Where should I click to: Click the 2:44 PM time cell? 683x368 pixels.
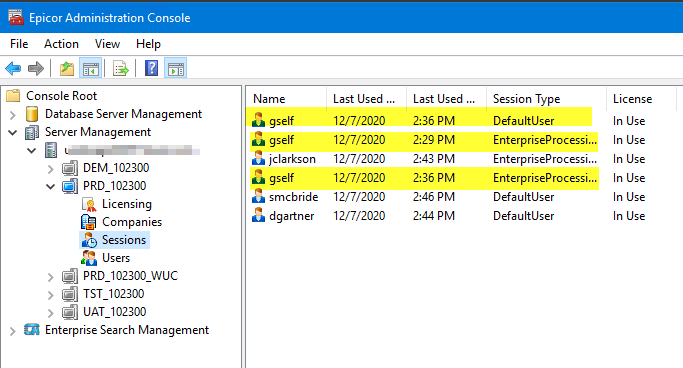(434, 216)
